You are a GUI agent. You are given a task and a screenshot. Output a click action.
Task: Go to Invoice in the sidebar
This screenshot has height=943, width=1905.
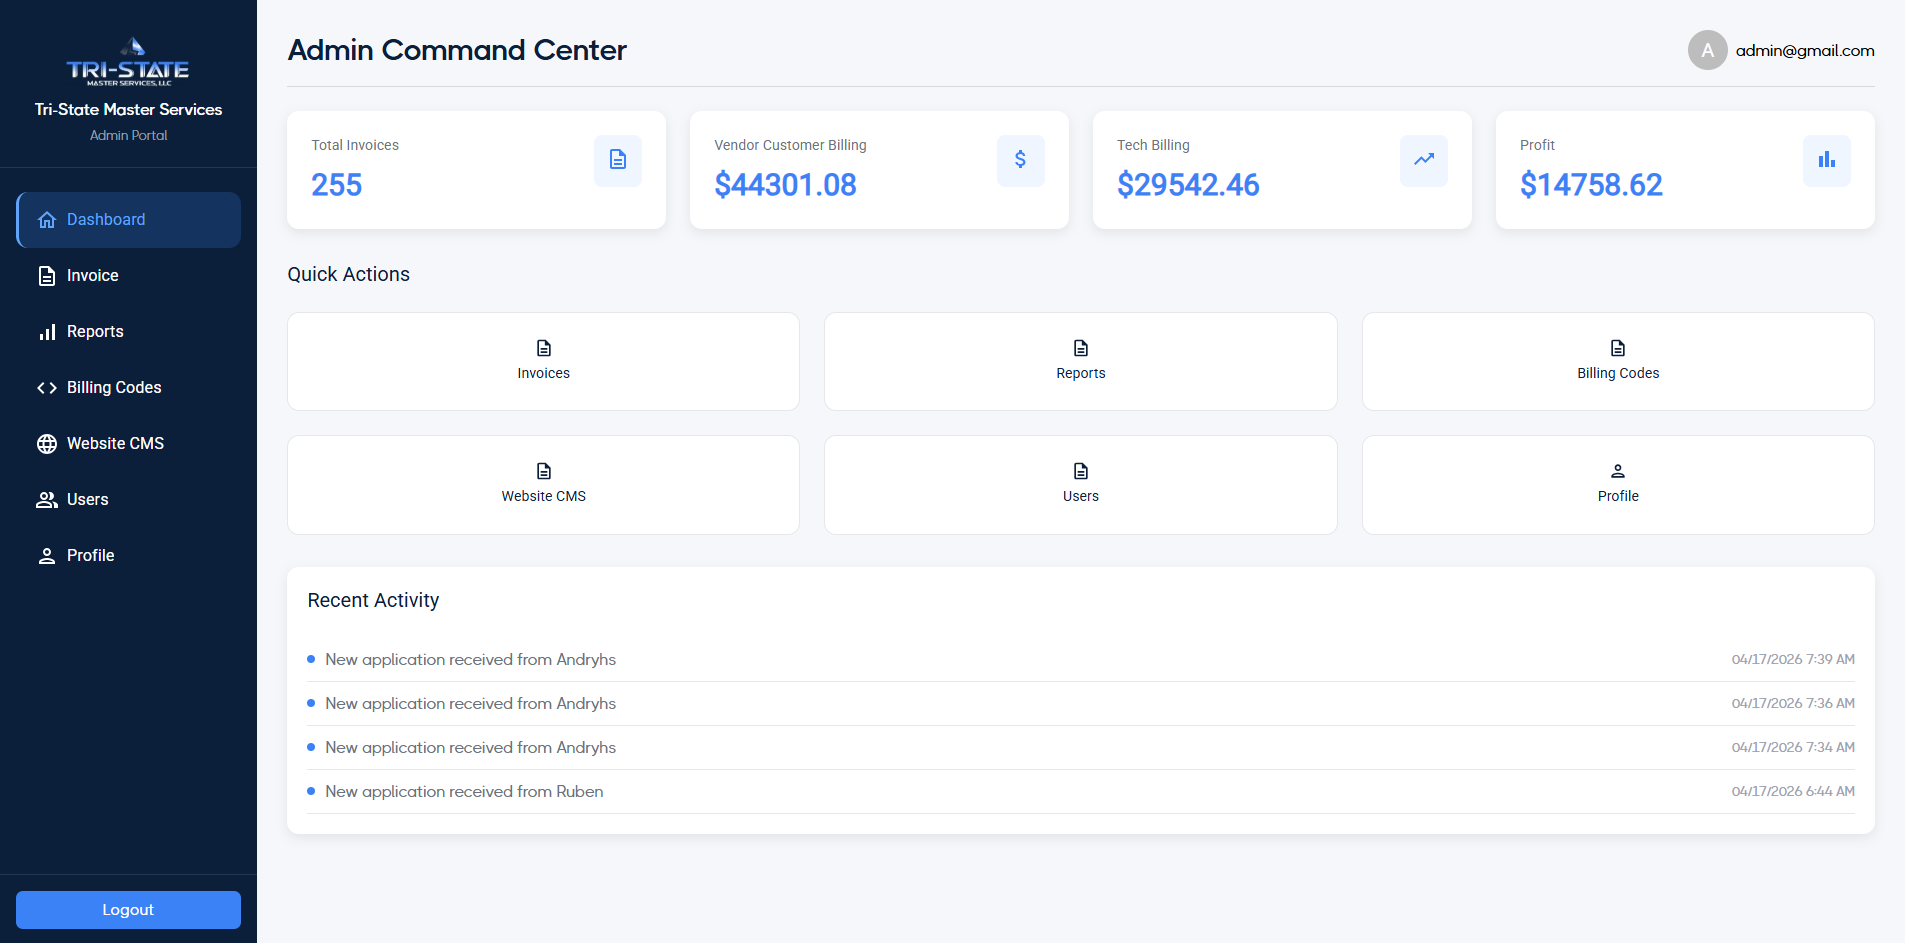point(92,276)
